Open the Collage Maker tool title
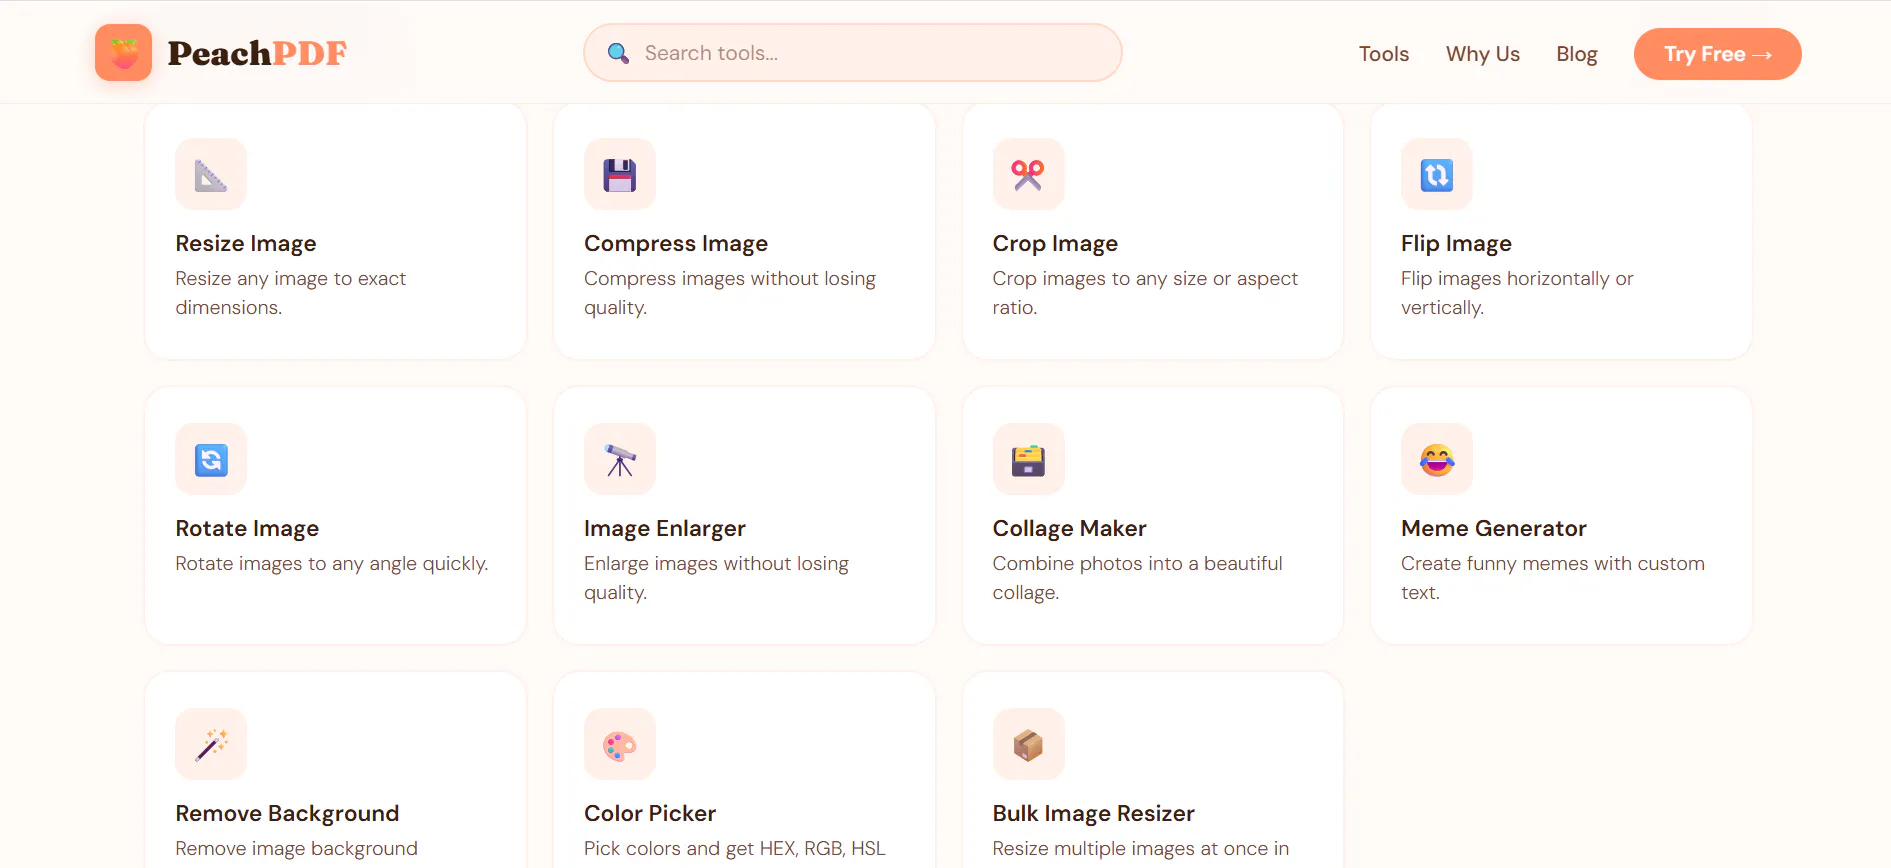 (x=1069, y=529)
